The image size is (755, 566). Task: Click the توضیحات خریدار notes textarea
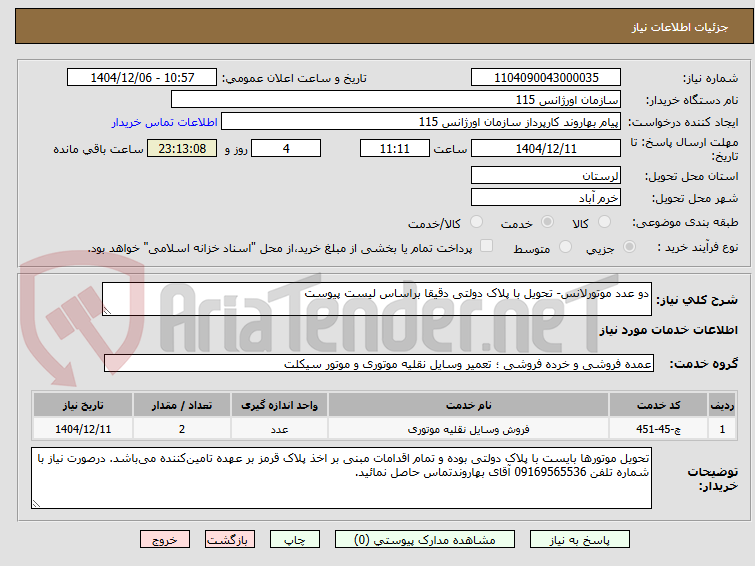tap(341, 478)
